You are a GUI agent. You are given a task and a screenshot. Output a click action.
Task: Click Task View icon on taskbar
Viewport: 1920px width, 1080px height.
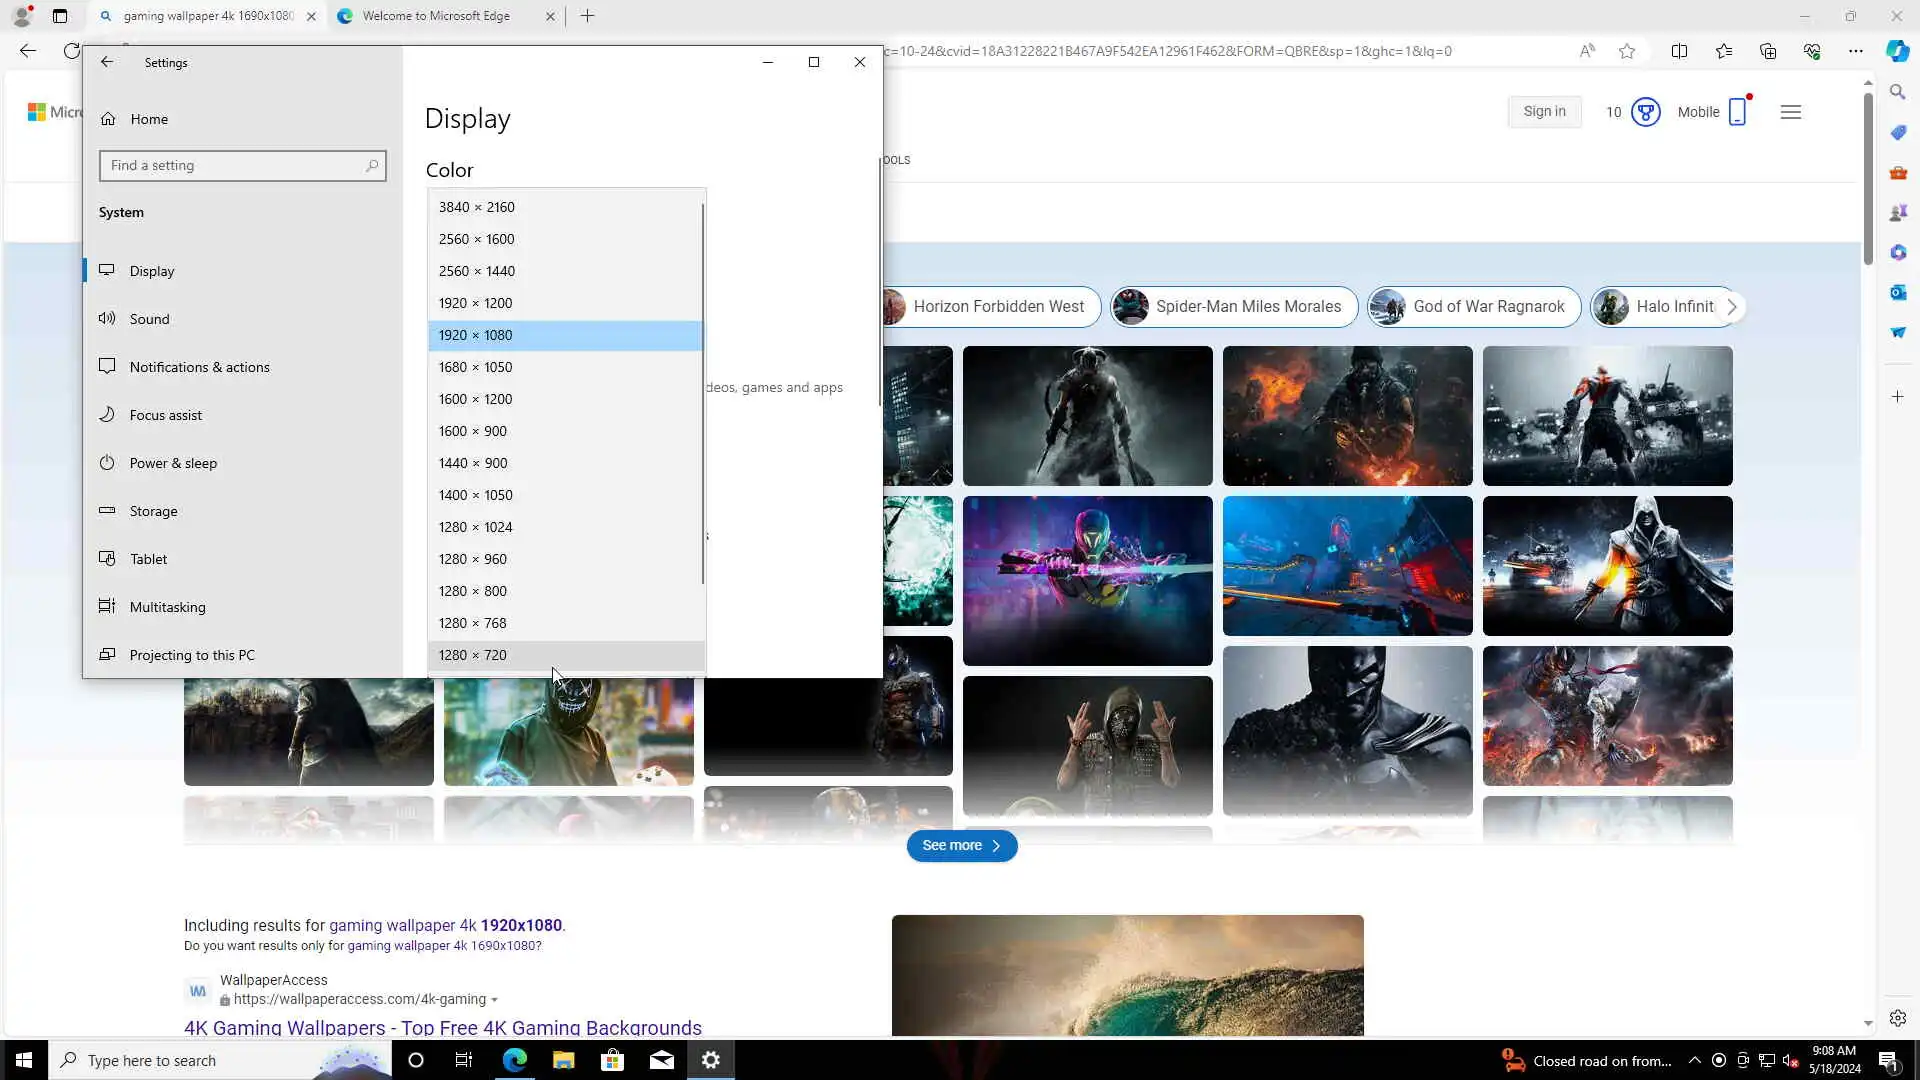(463, 1060)
